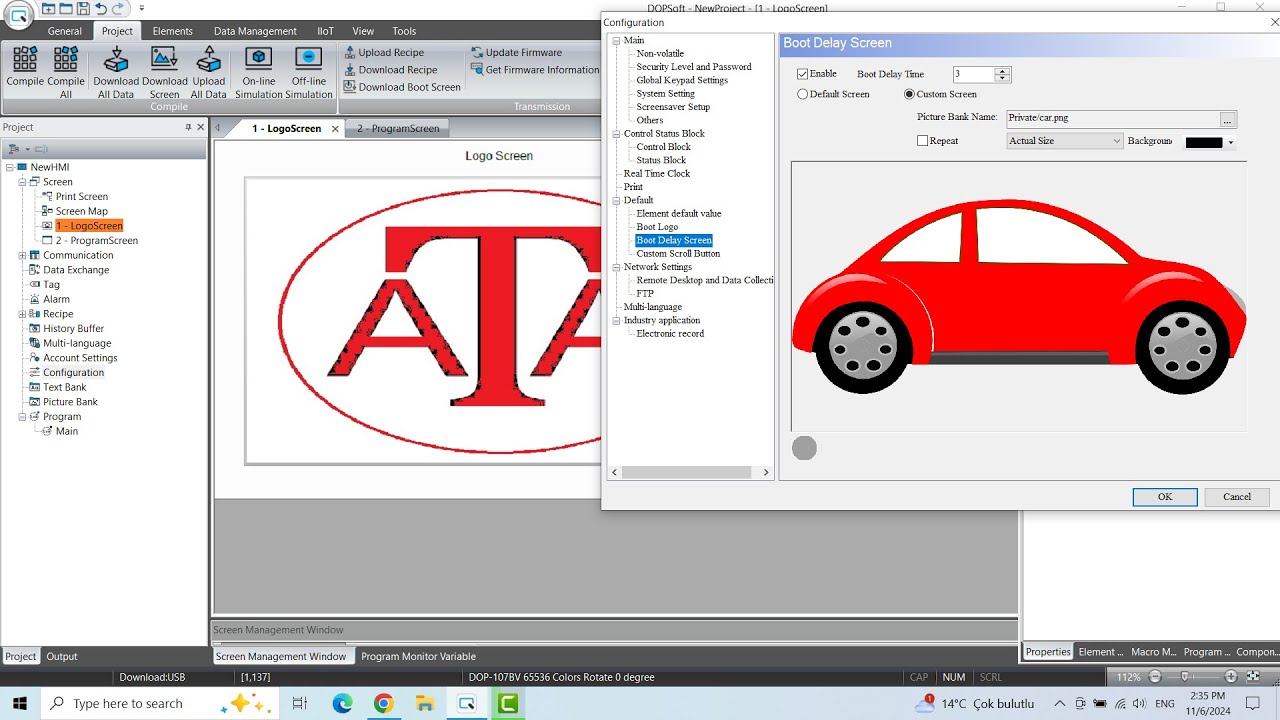This screenshot has height=720, width=1280.
Task: Collapse the Program tree node
Action: click(22, 416)
